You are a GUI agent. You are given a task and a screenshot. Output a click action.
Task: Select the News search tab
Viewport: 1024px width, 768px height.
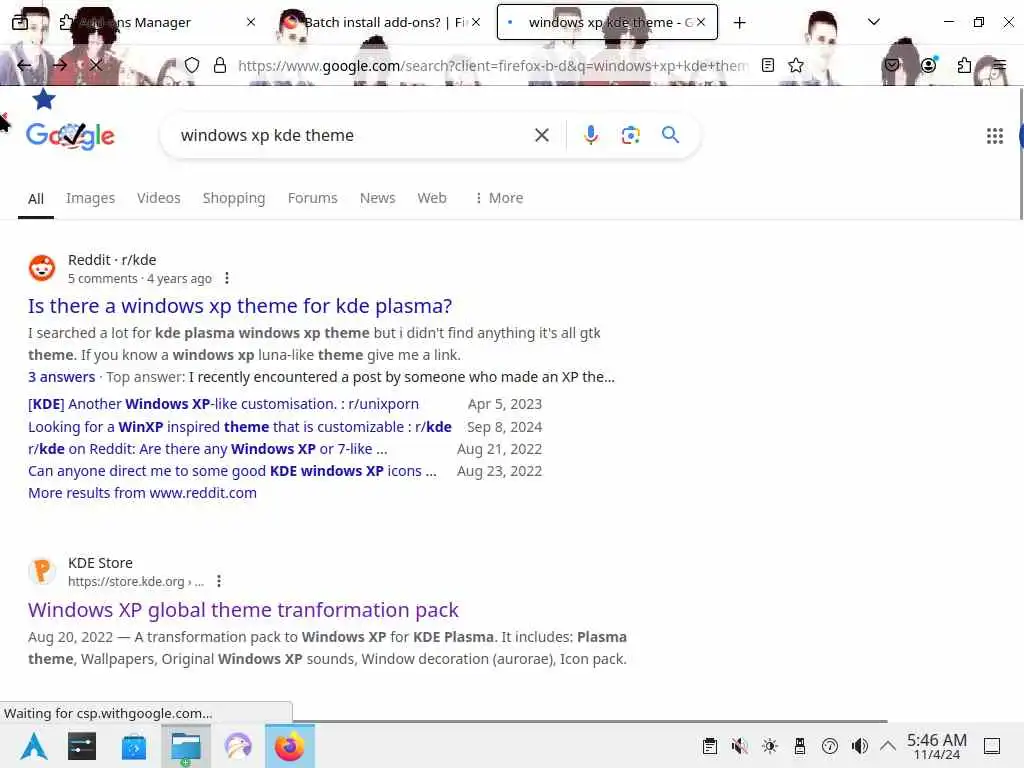coord(377,198)
